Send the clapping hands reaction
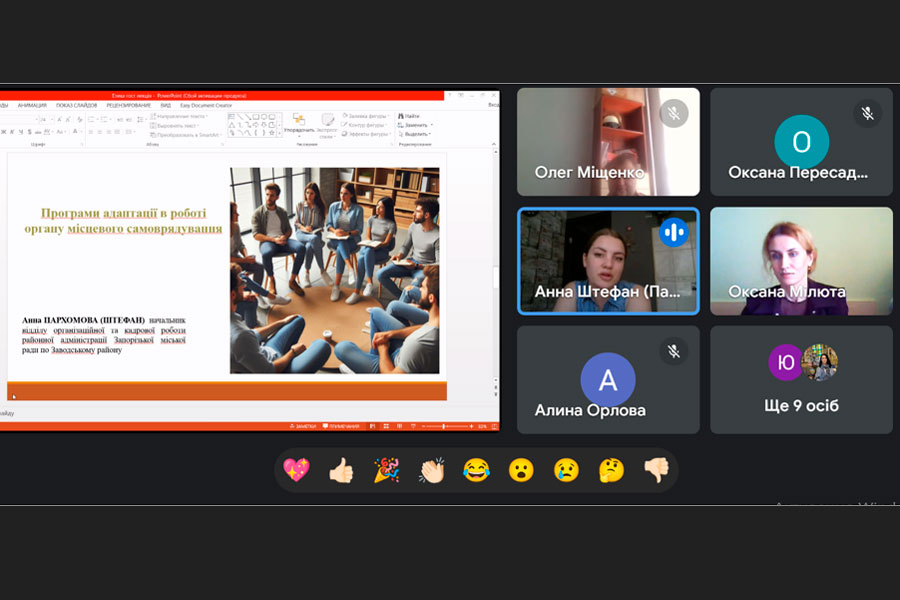The height and width of the screenshot is (600, 900). point(432,470)
